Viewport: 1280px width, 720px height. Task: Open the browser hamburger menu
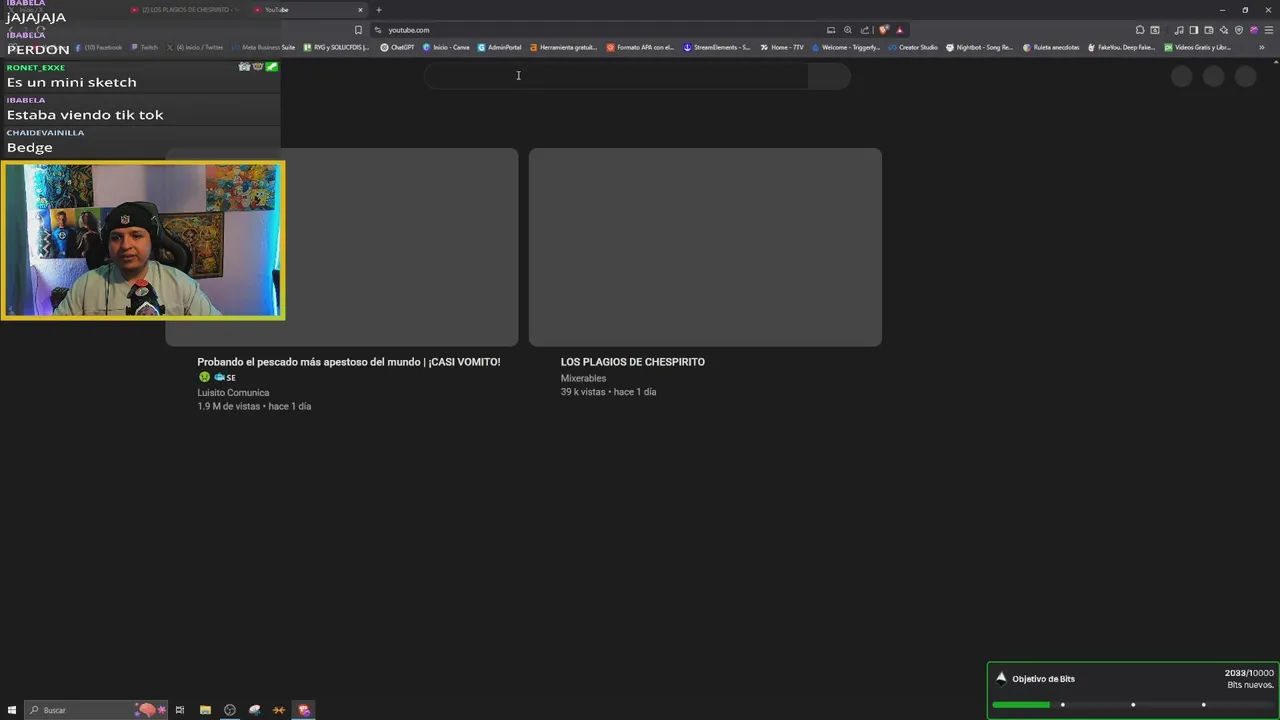coord(1269,30)
